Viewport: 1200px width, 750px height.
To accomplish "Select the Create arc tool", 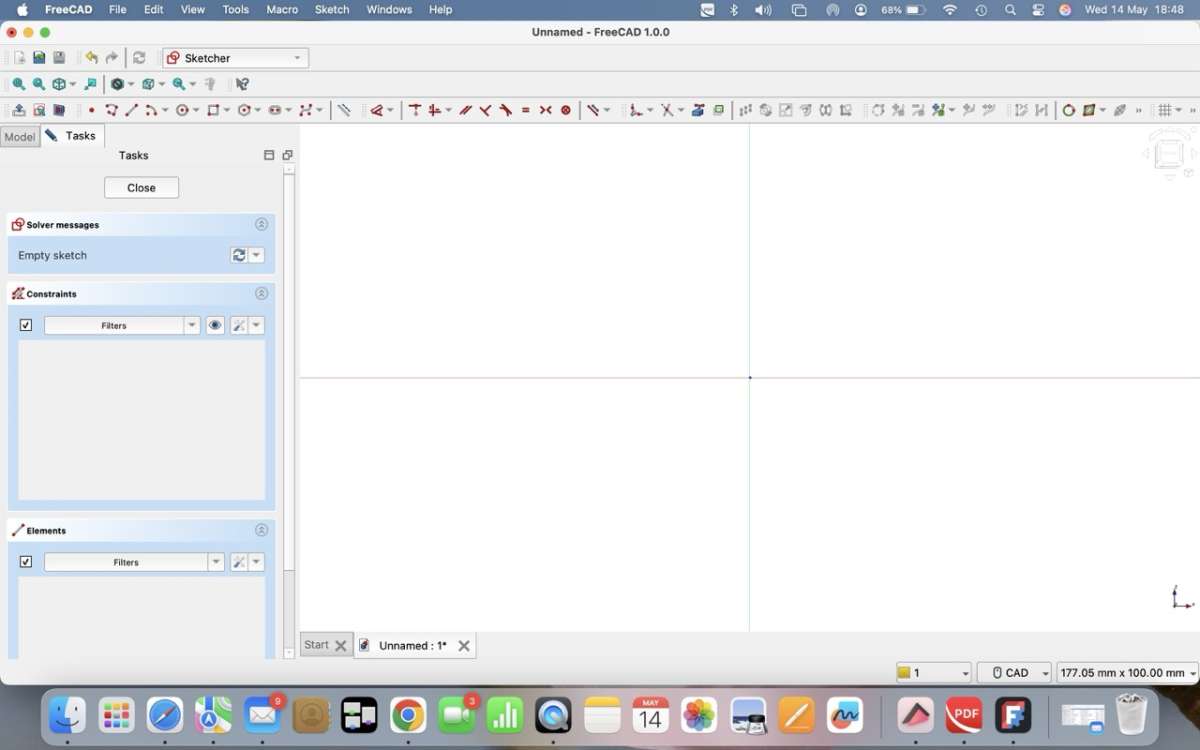I will click(x=151, y=110).
